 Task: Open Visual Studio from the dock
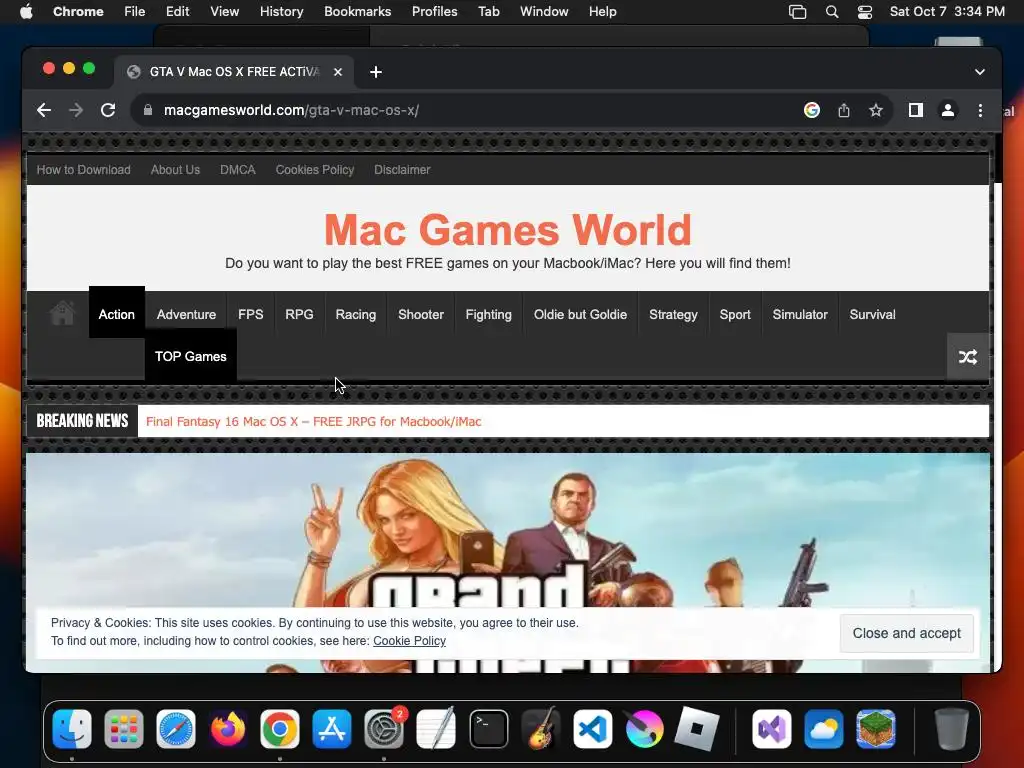coord(772,729)
